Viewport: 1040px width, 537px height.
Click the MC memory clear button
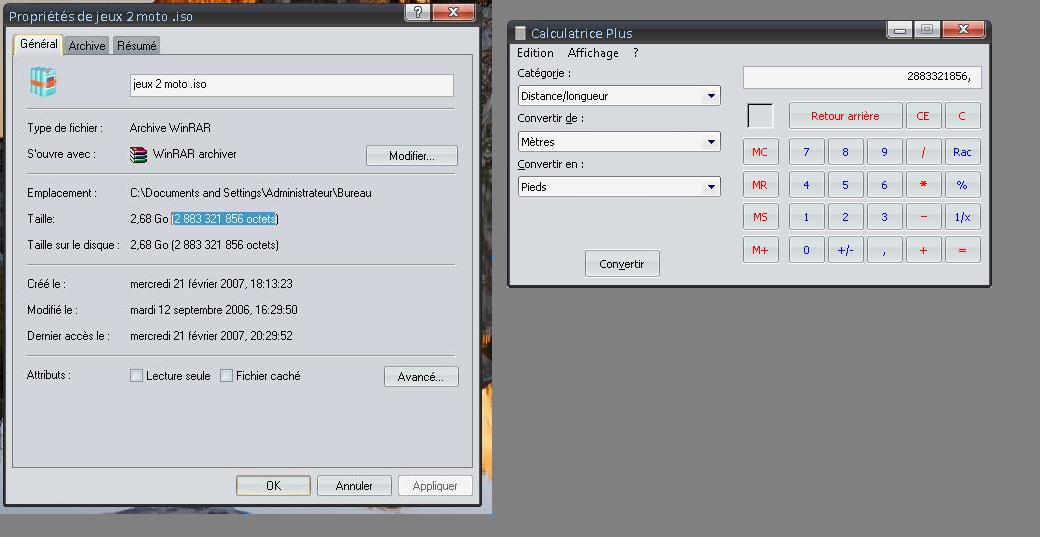pyautogui.click(x=760, y=152)
